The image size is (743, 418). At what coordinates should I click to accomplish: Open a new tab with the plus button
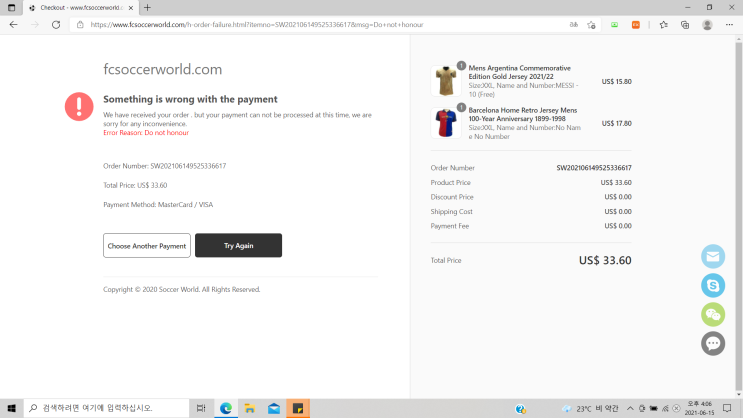[x=147, y=8]
